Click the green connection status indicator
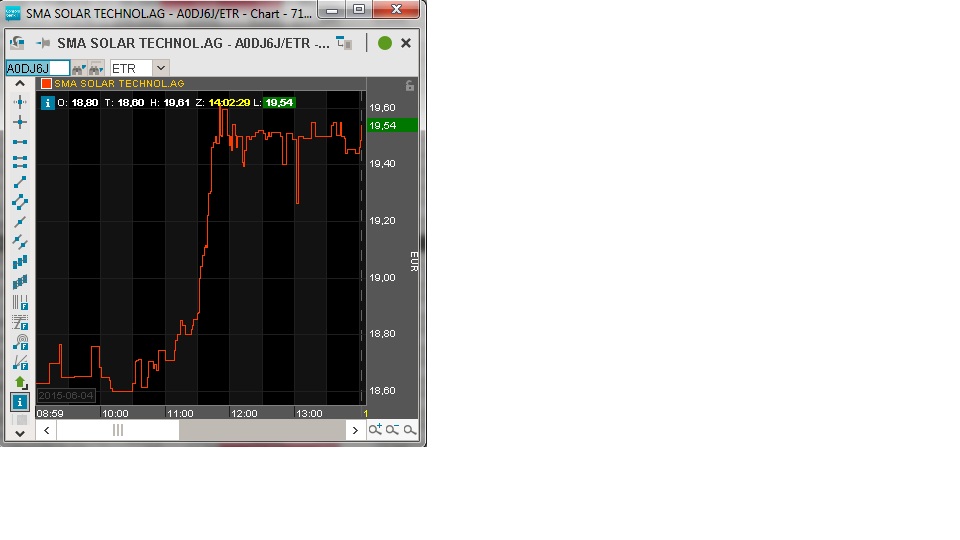This screenshot has height=540, width=960. (x=385, y=43)
